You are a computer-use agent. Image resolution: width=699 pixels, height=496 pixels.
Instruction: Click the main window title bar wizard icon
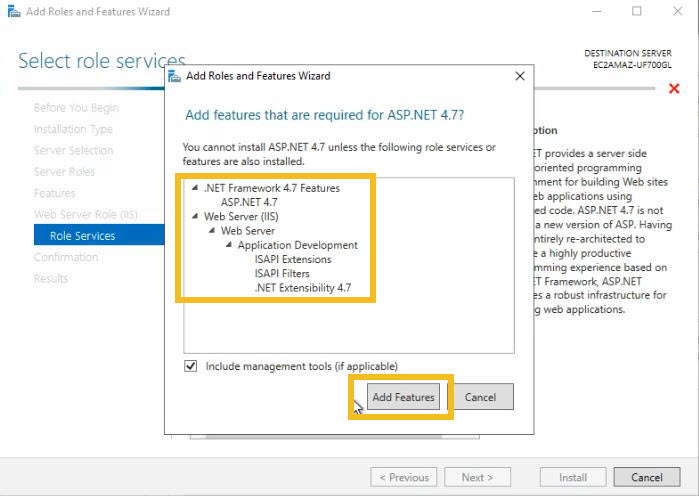(14, 11)
